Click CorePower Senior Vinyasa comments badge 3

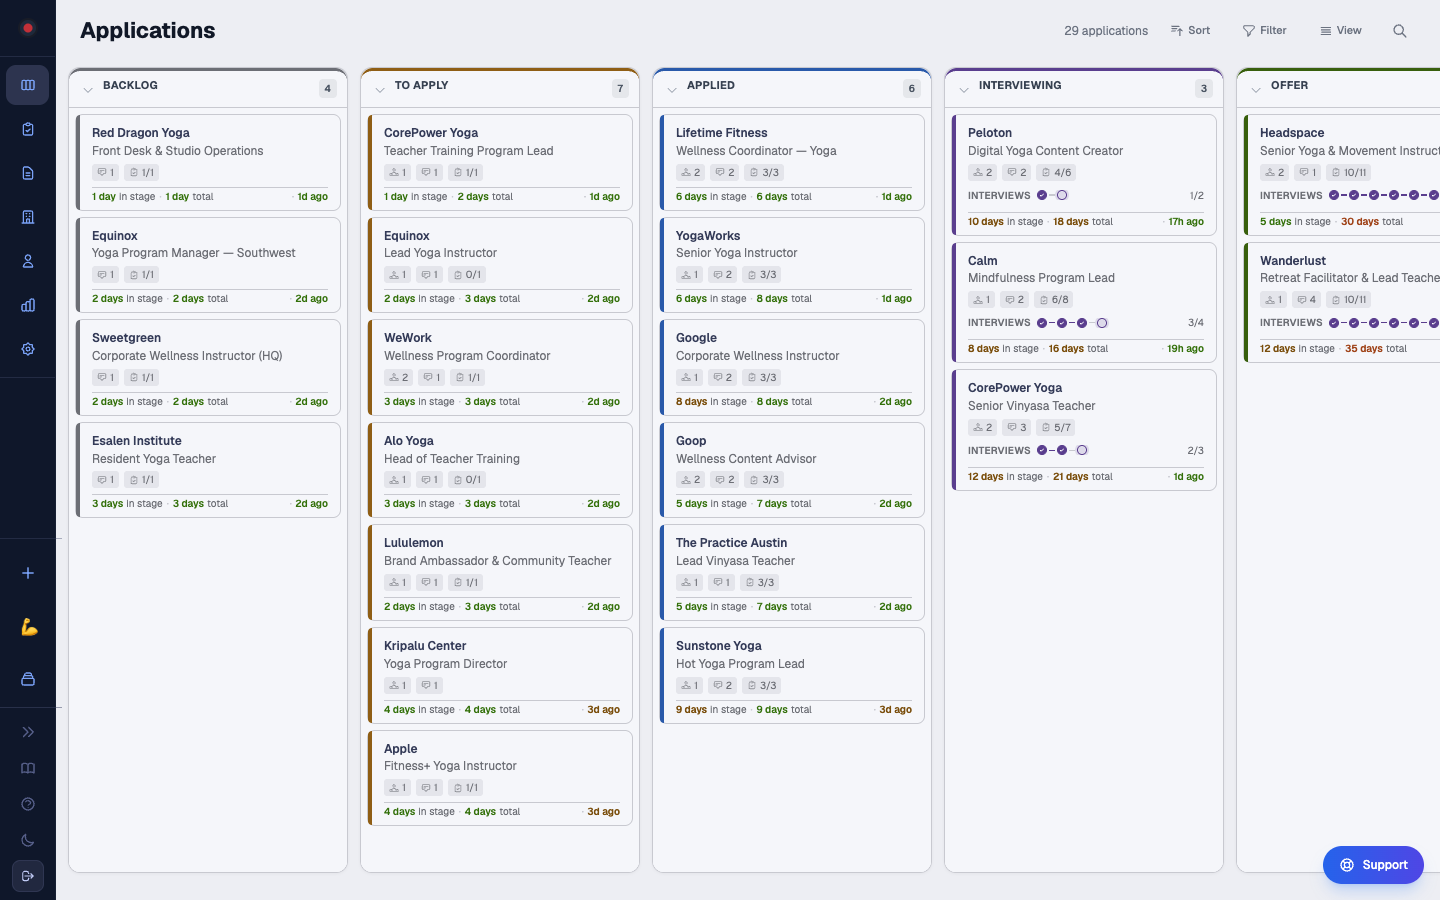point(1017,427)
